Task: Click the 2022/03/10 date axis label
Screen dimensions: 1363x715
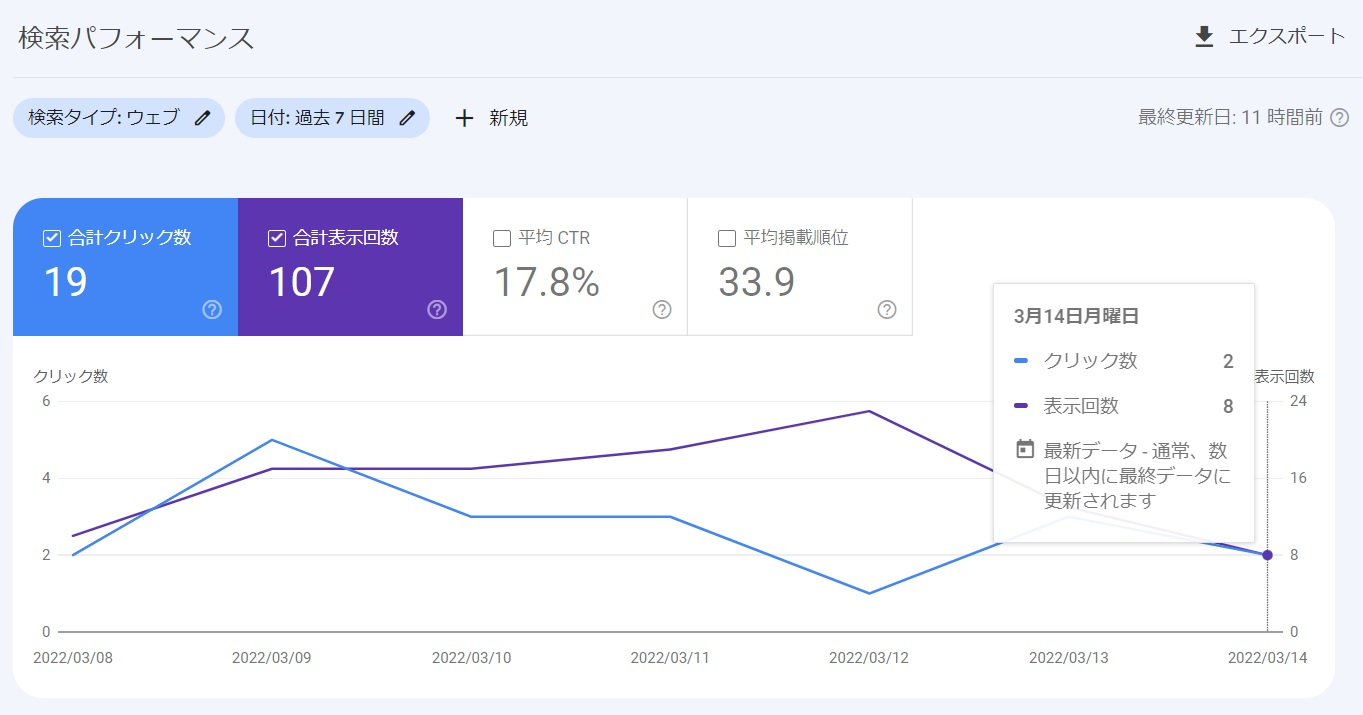Action: pos(473,658)
